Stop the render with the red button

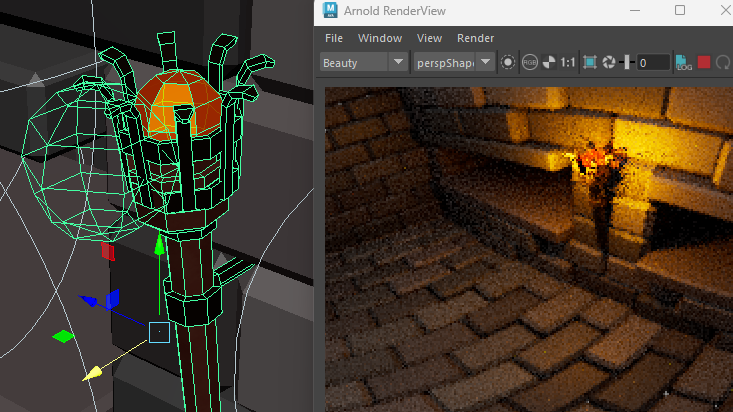point(704,62)
